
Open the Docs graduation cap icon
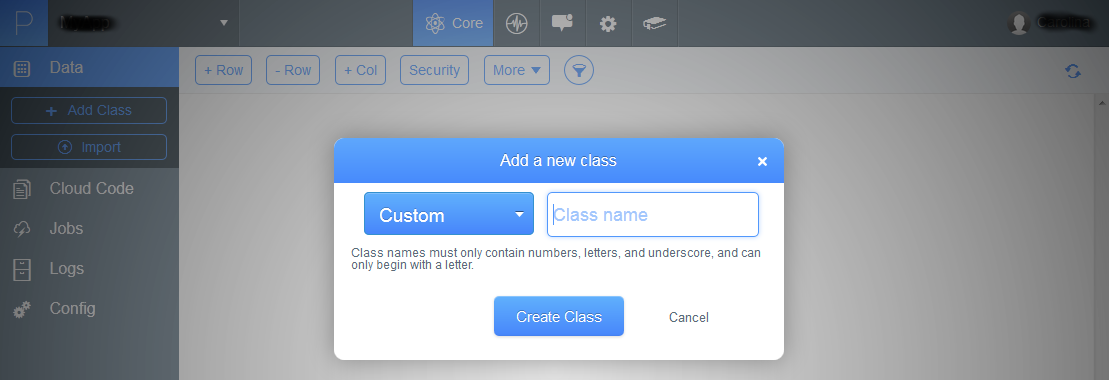pyautogui.click(x=654, y=23)
